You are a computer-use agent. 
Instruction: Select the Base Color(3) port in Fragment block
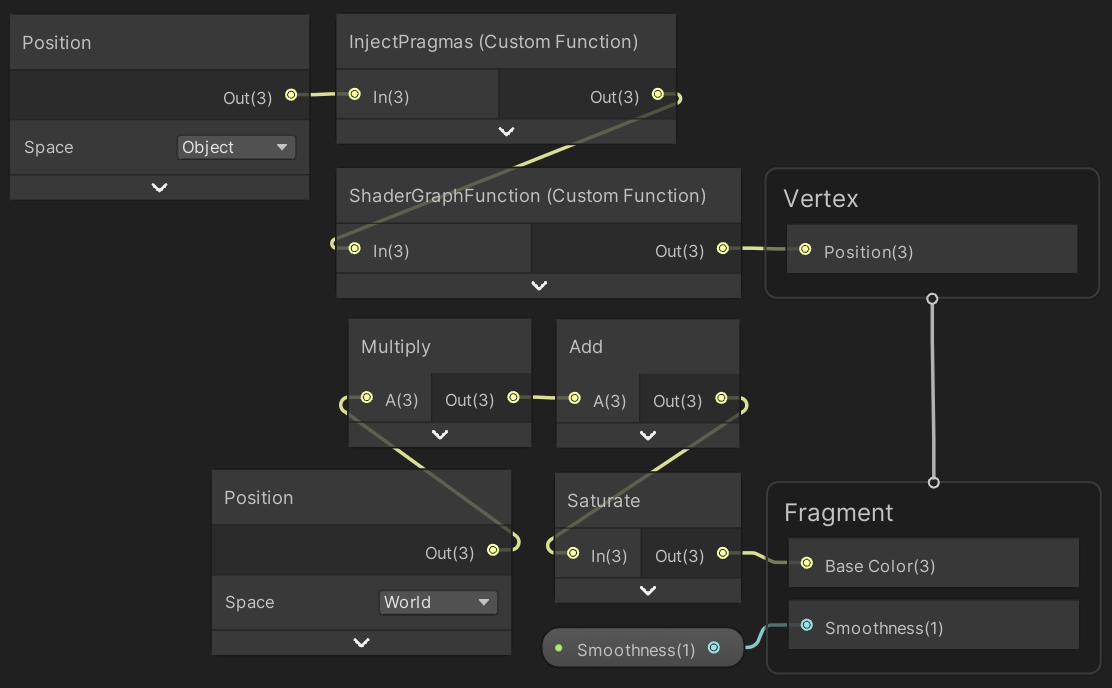(x=806, y=563)
